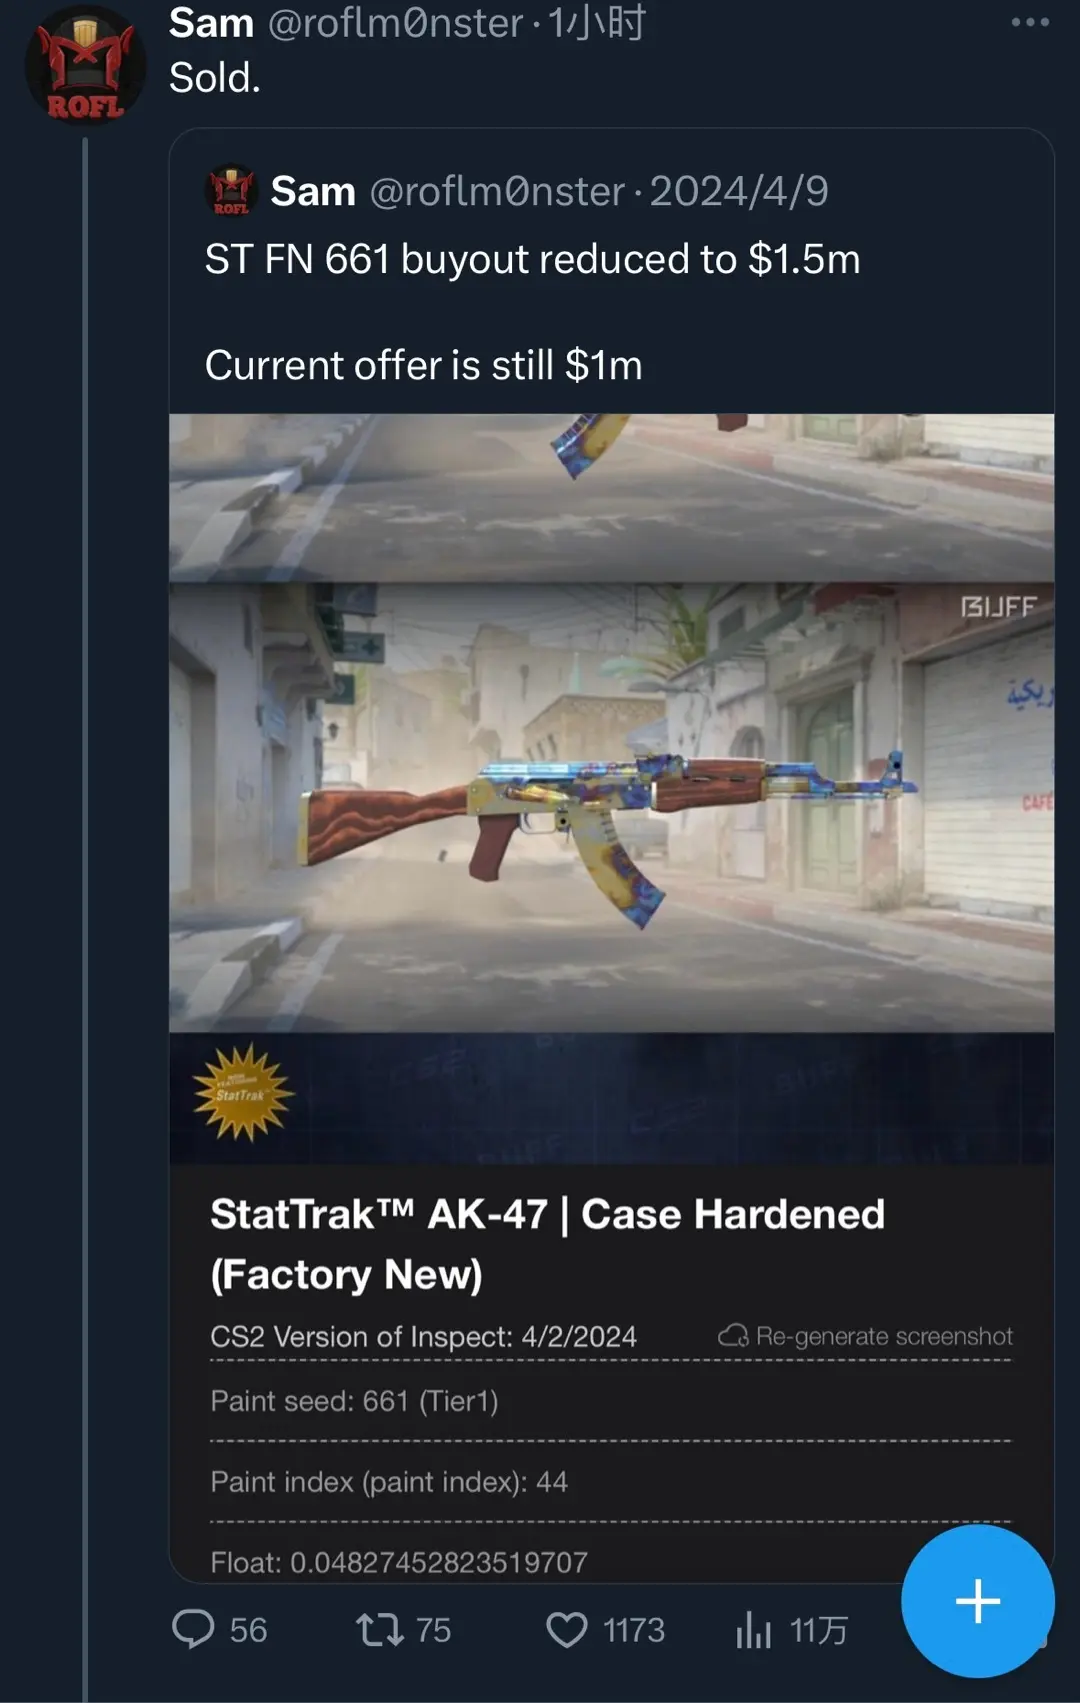
Task: Open Sam display name in quoted tweet
Action: point(313,191)
